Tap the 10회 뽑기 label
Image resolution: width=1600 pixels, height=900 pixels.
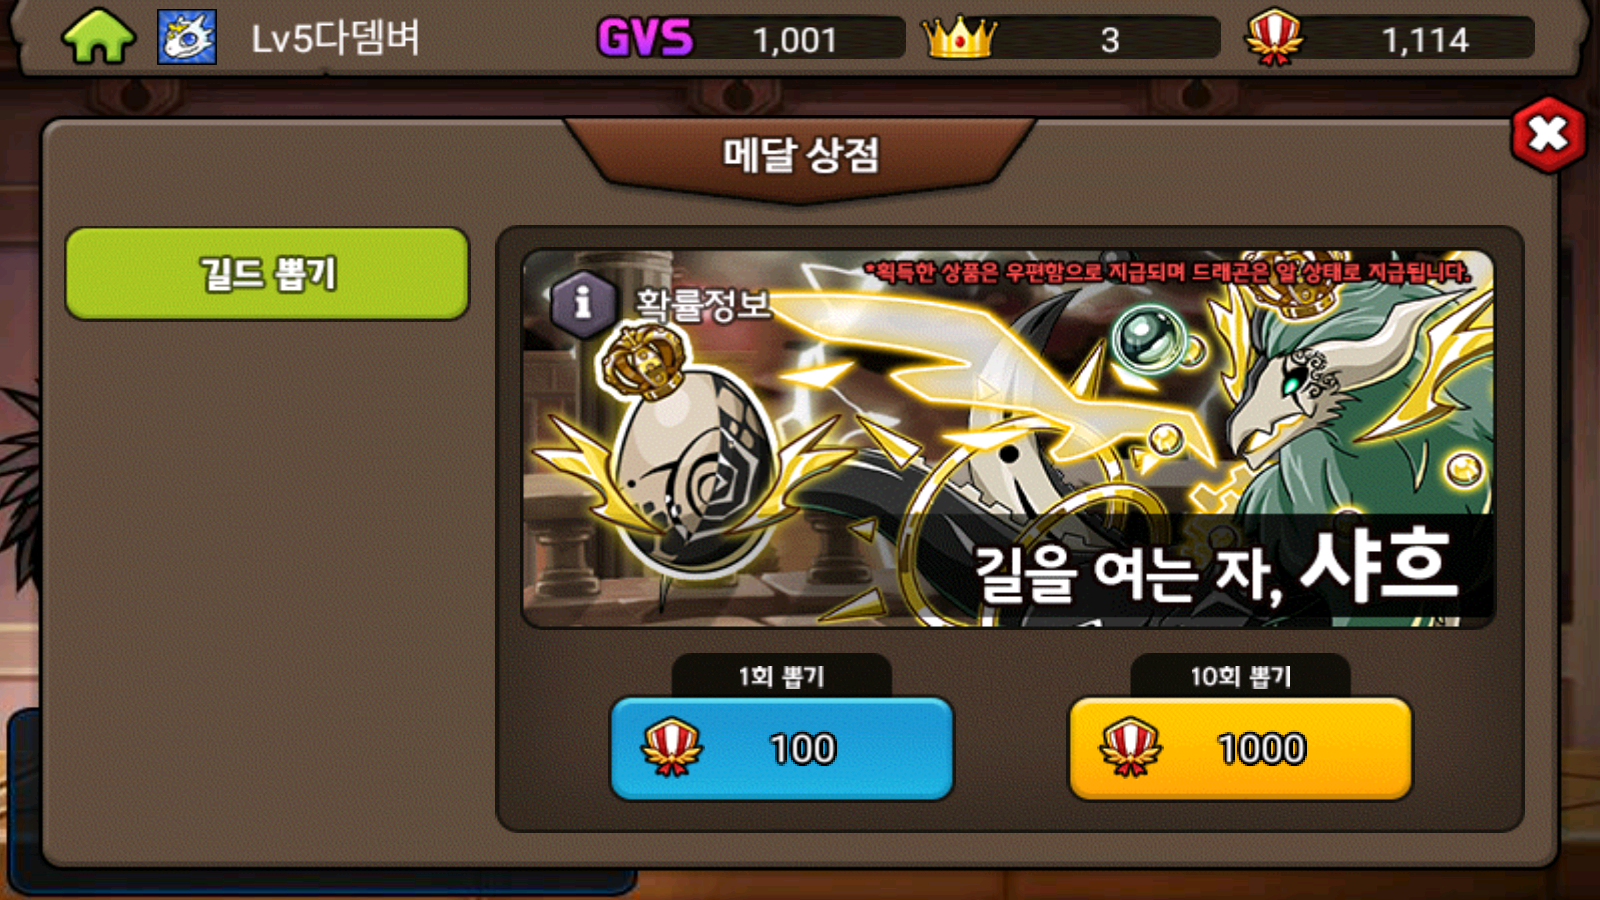[1240, 677]
